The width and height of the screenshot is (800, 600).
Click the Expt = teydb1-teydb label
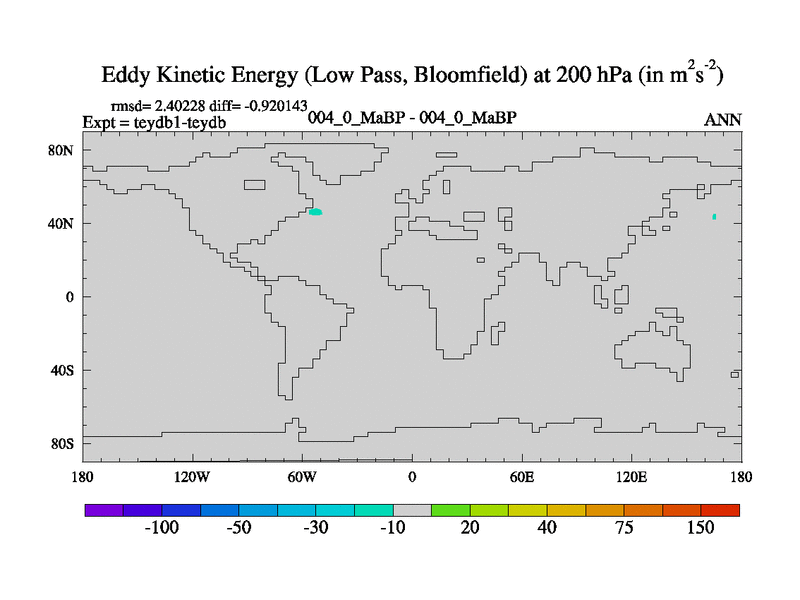pos(151,121)
